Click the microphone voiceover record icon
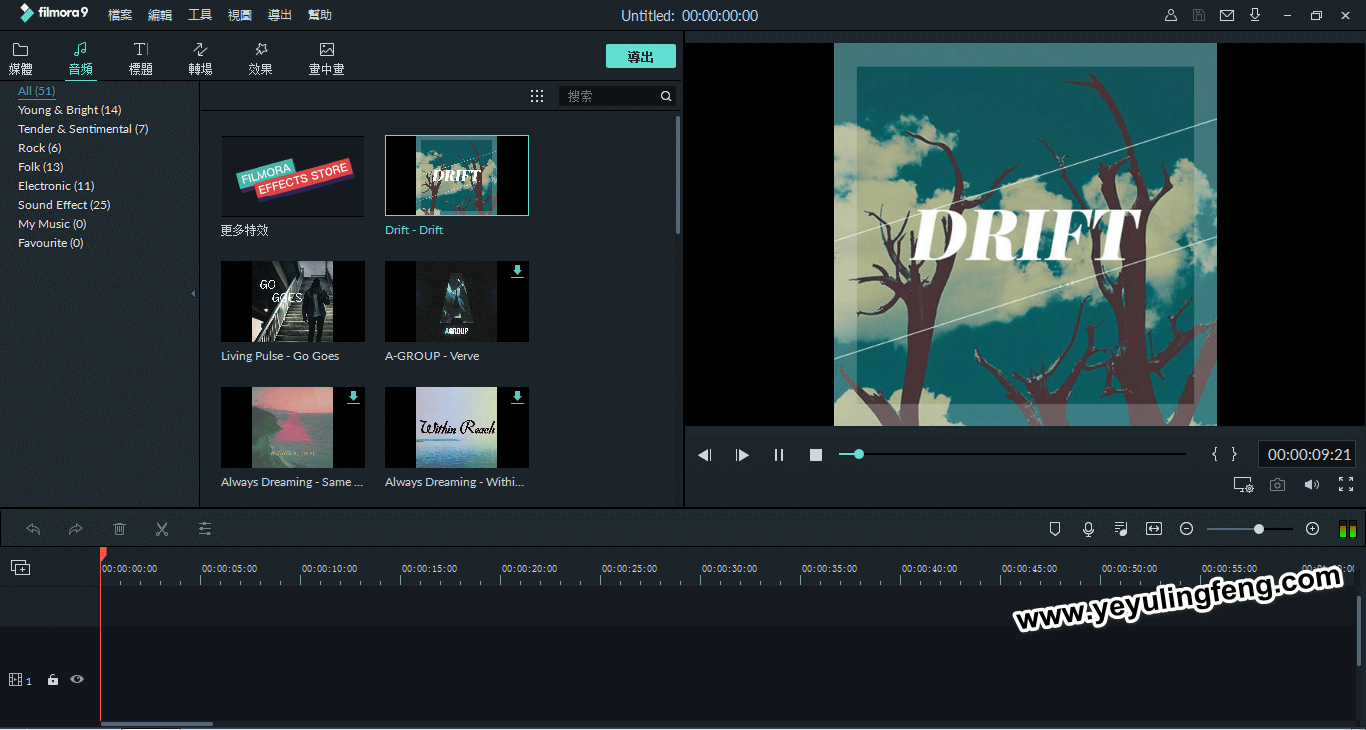1366x730 pixels. [x=1088, y=529]
